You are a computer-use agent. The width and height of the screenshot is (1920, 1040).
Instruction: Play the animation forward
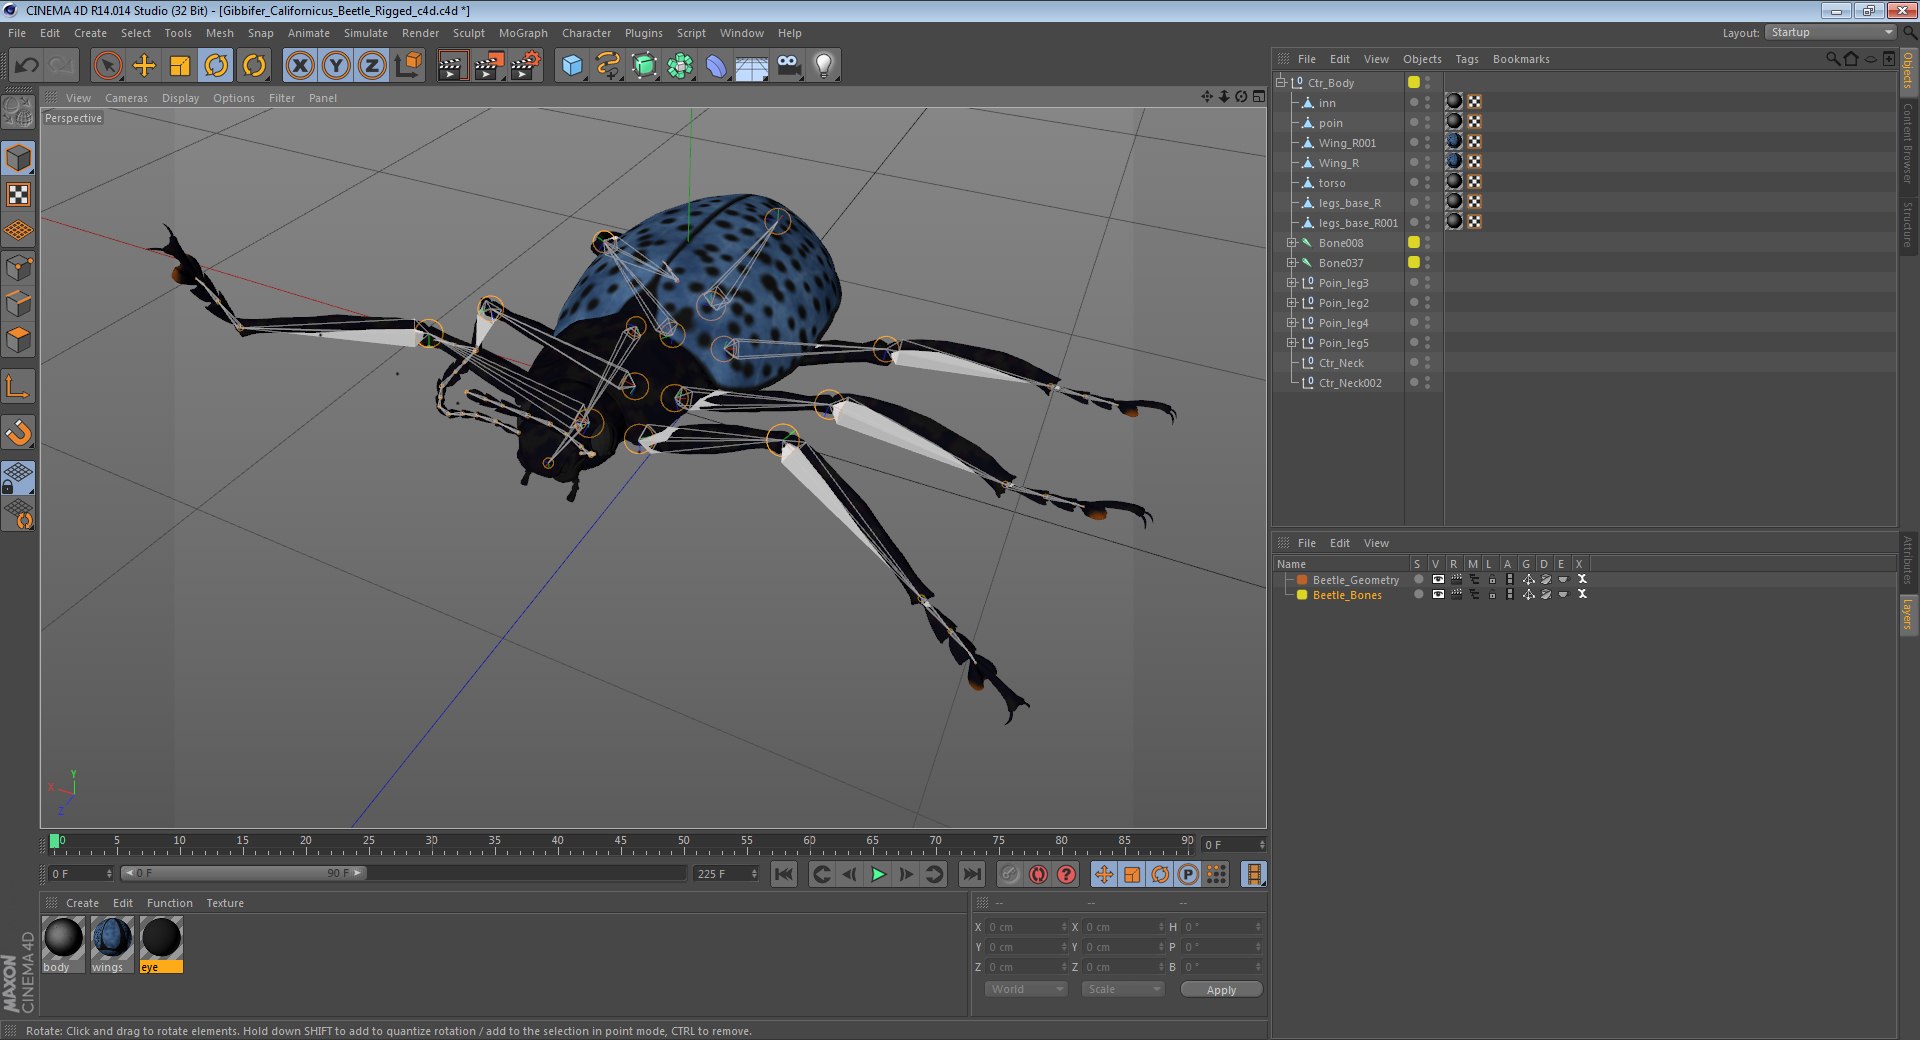tap(878, 874)
